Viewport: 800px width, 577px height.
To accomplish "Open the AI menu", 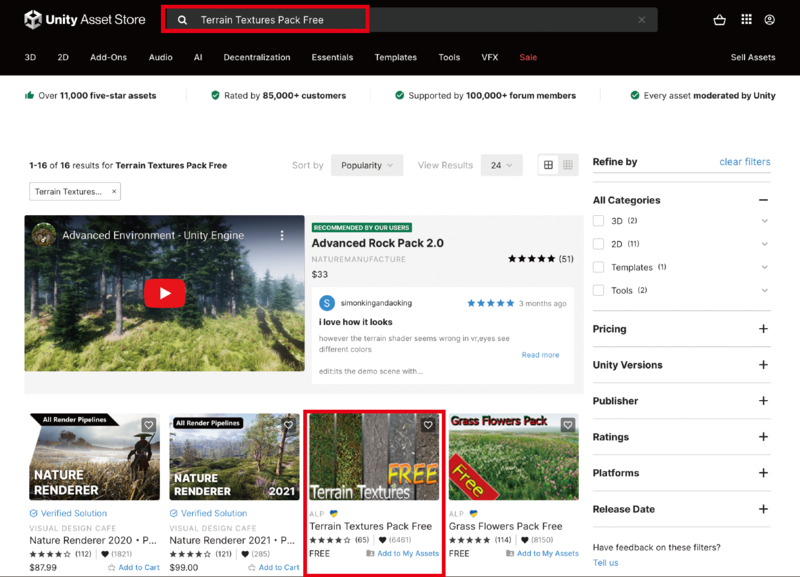I will 198,57.
